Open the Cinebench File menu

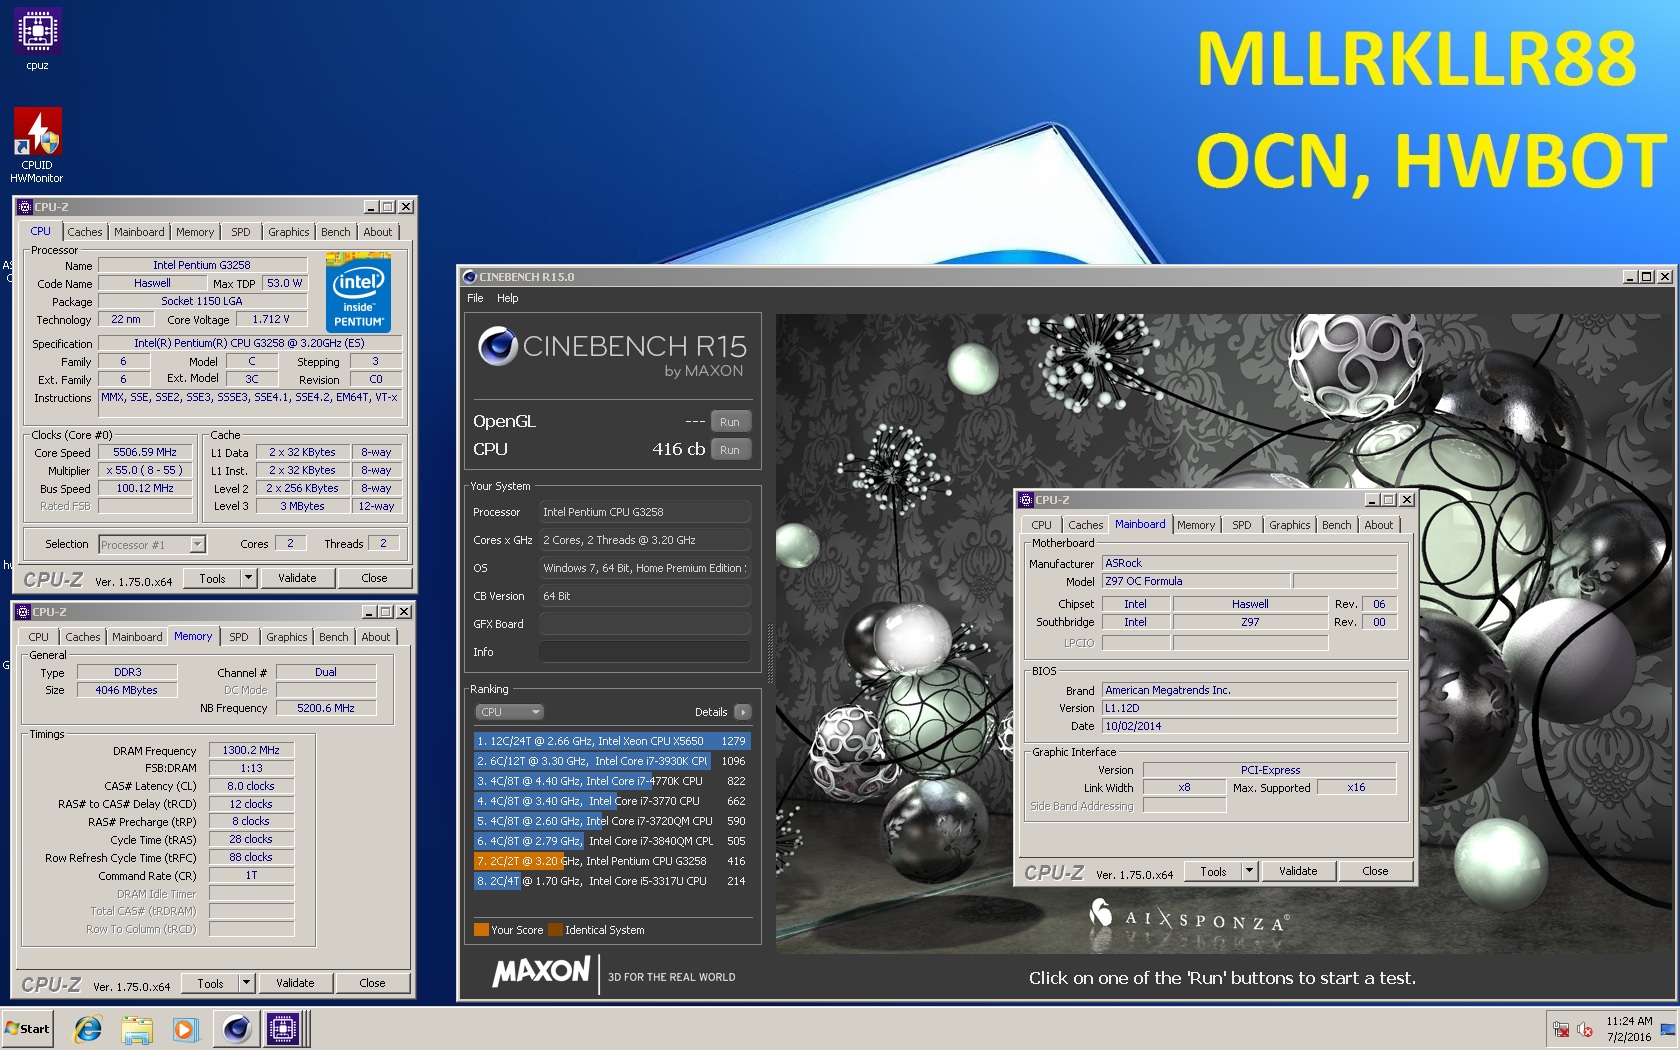(x=475, y=298)
